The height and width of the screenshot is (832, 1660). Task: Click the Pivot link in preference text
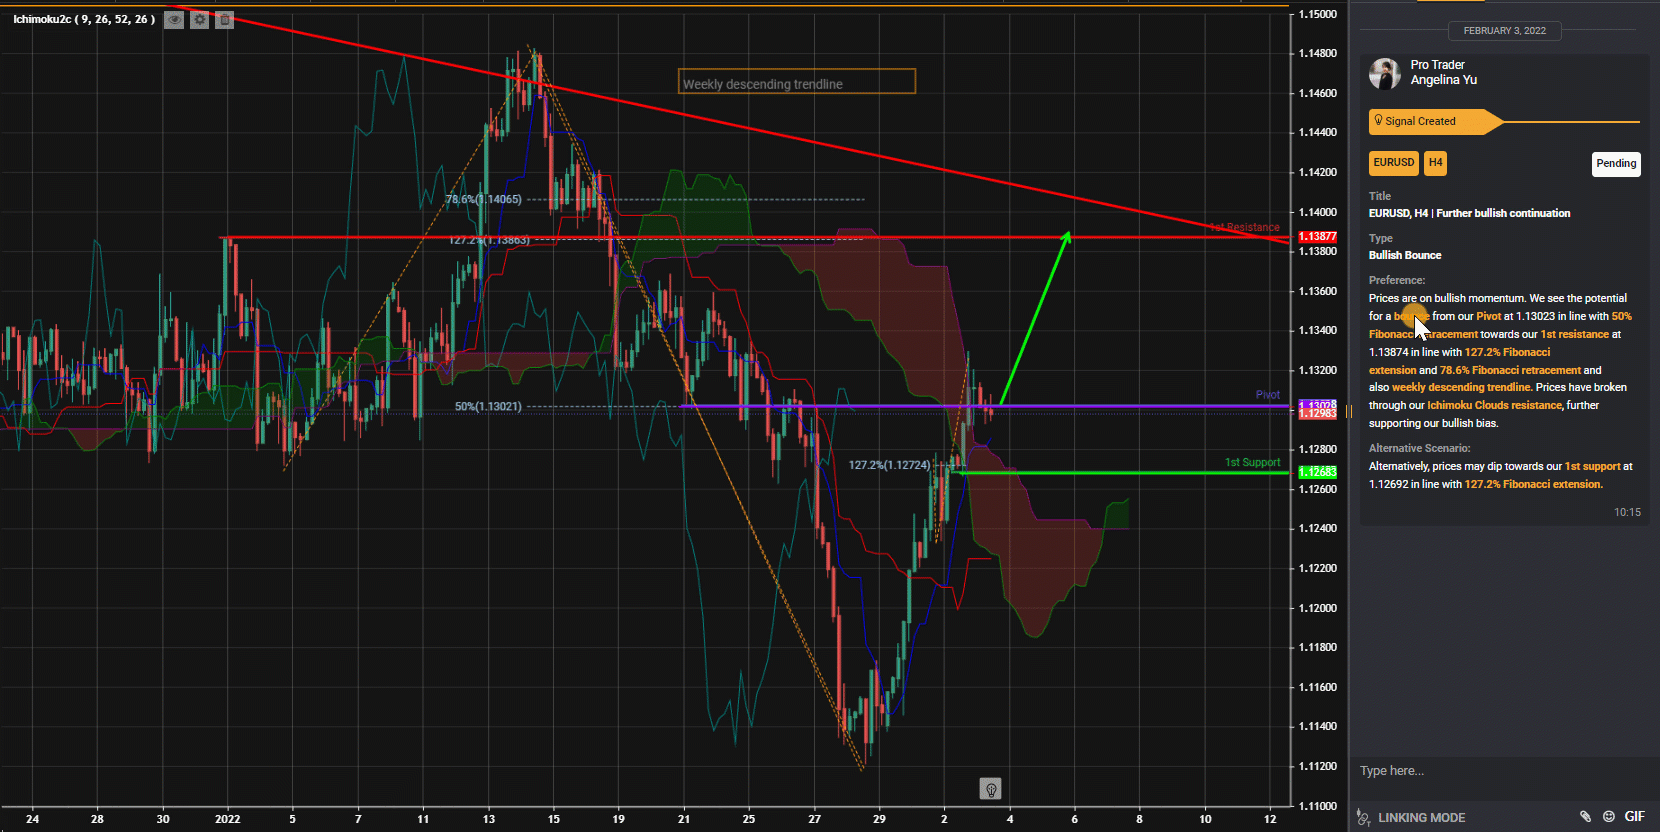(1488, 316)
